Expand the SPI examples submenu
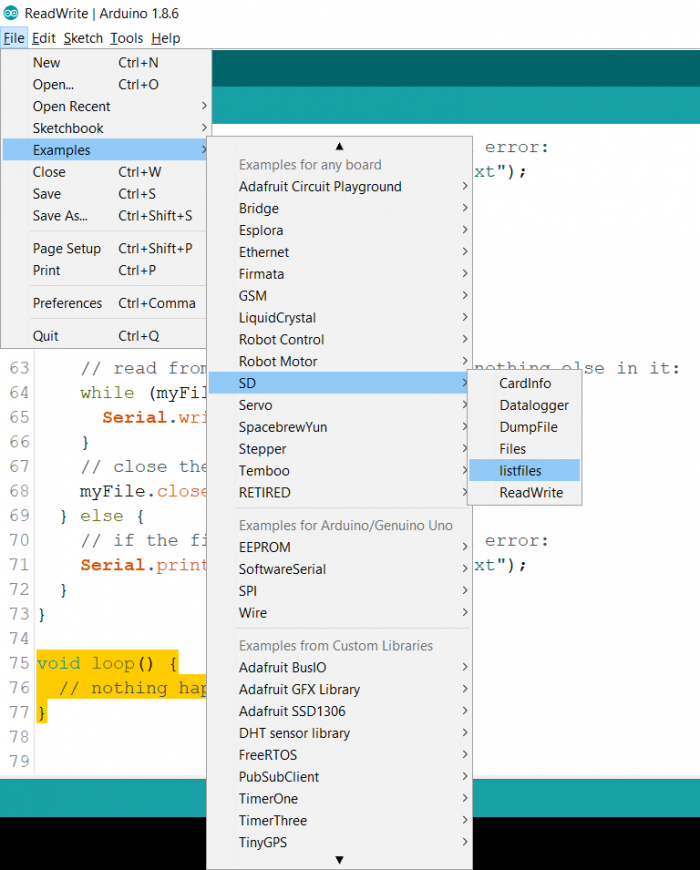 click(x=339, y=591)
